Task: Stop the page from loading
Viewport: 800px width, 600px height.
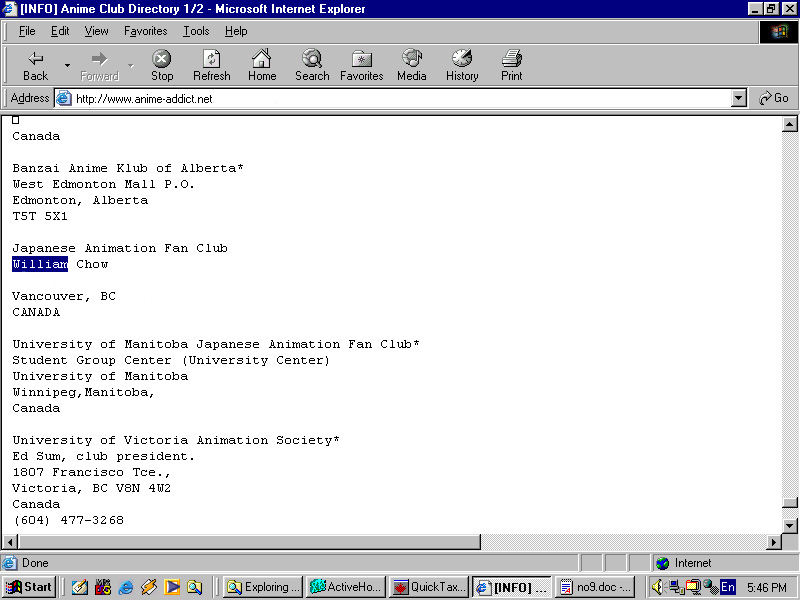Action: [162, 66]
